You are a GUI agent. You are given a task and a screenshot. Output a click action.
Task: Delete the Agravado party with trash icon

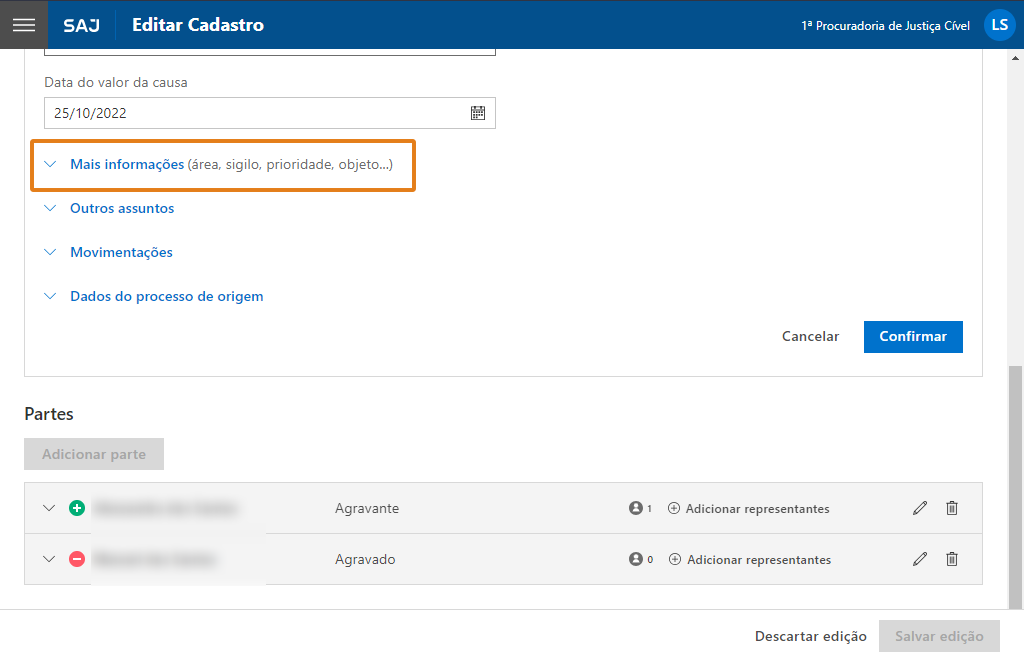coord(952,559)
